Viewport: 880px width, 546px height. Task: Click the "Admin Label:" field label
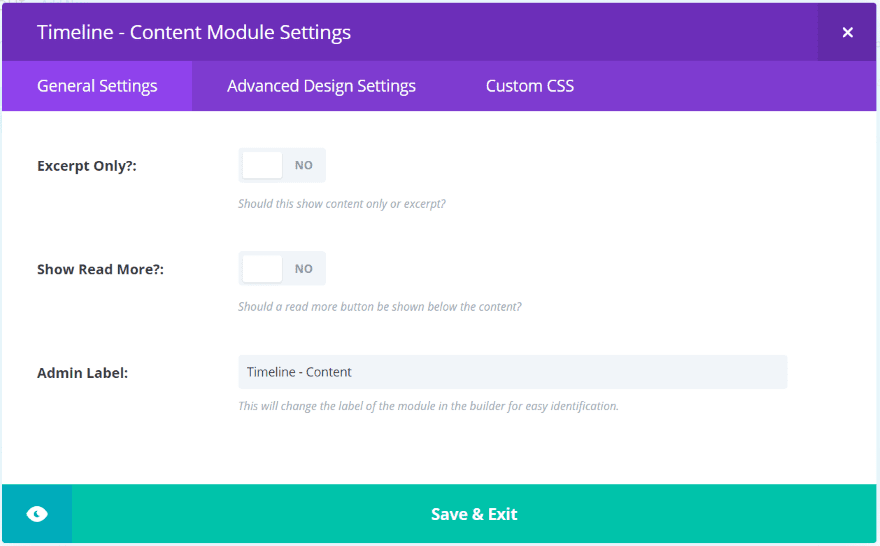pos(82,373)
